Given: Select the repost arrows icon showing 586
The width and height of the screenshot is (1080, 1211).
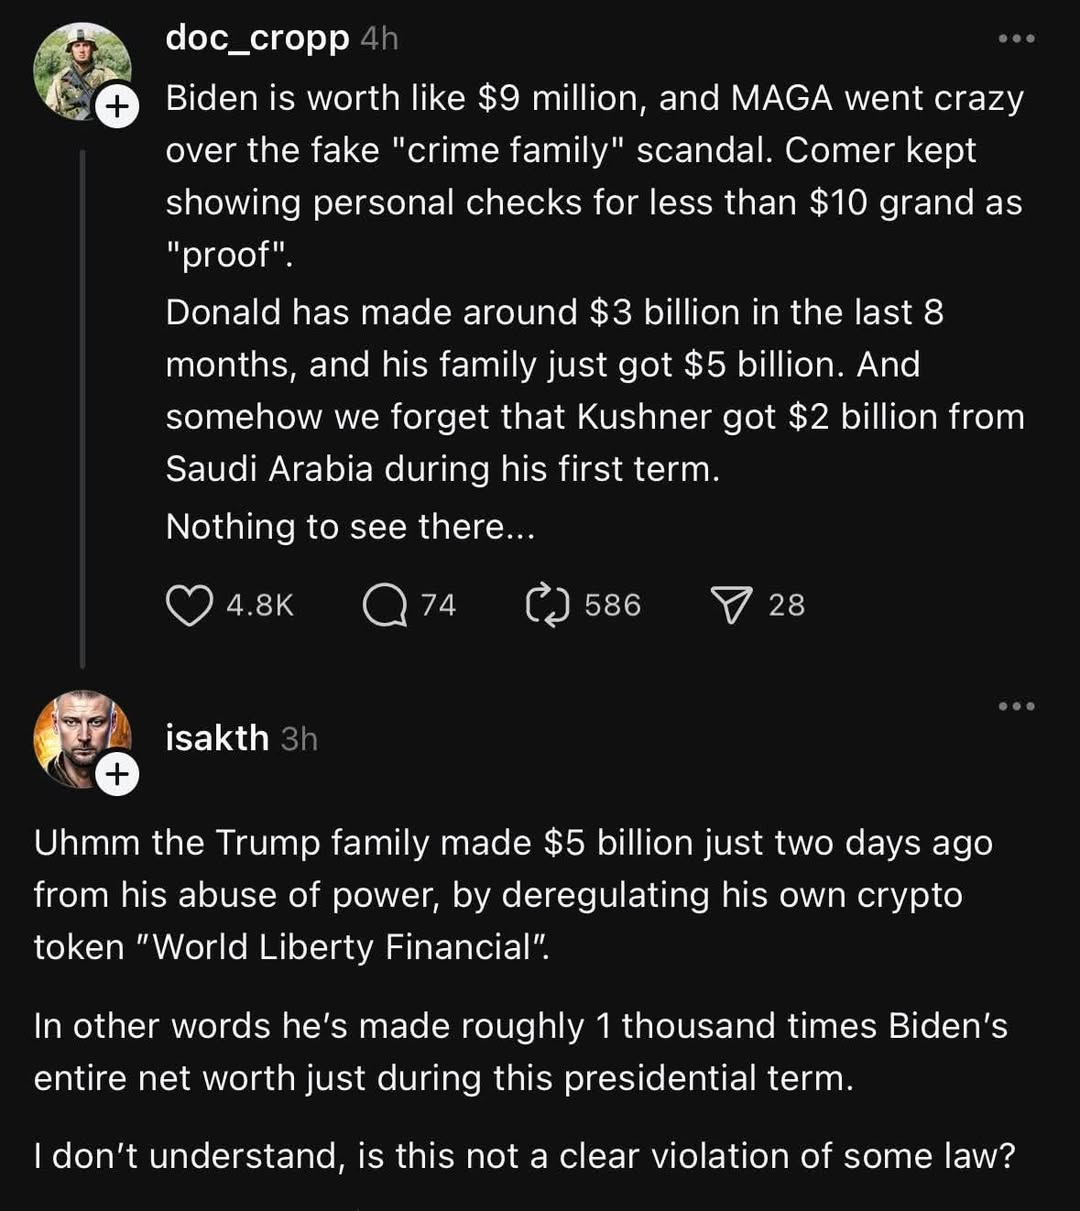Looking at the screenshot, I should point(548,603).
